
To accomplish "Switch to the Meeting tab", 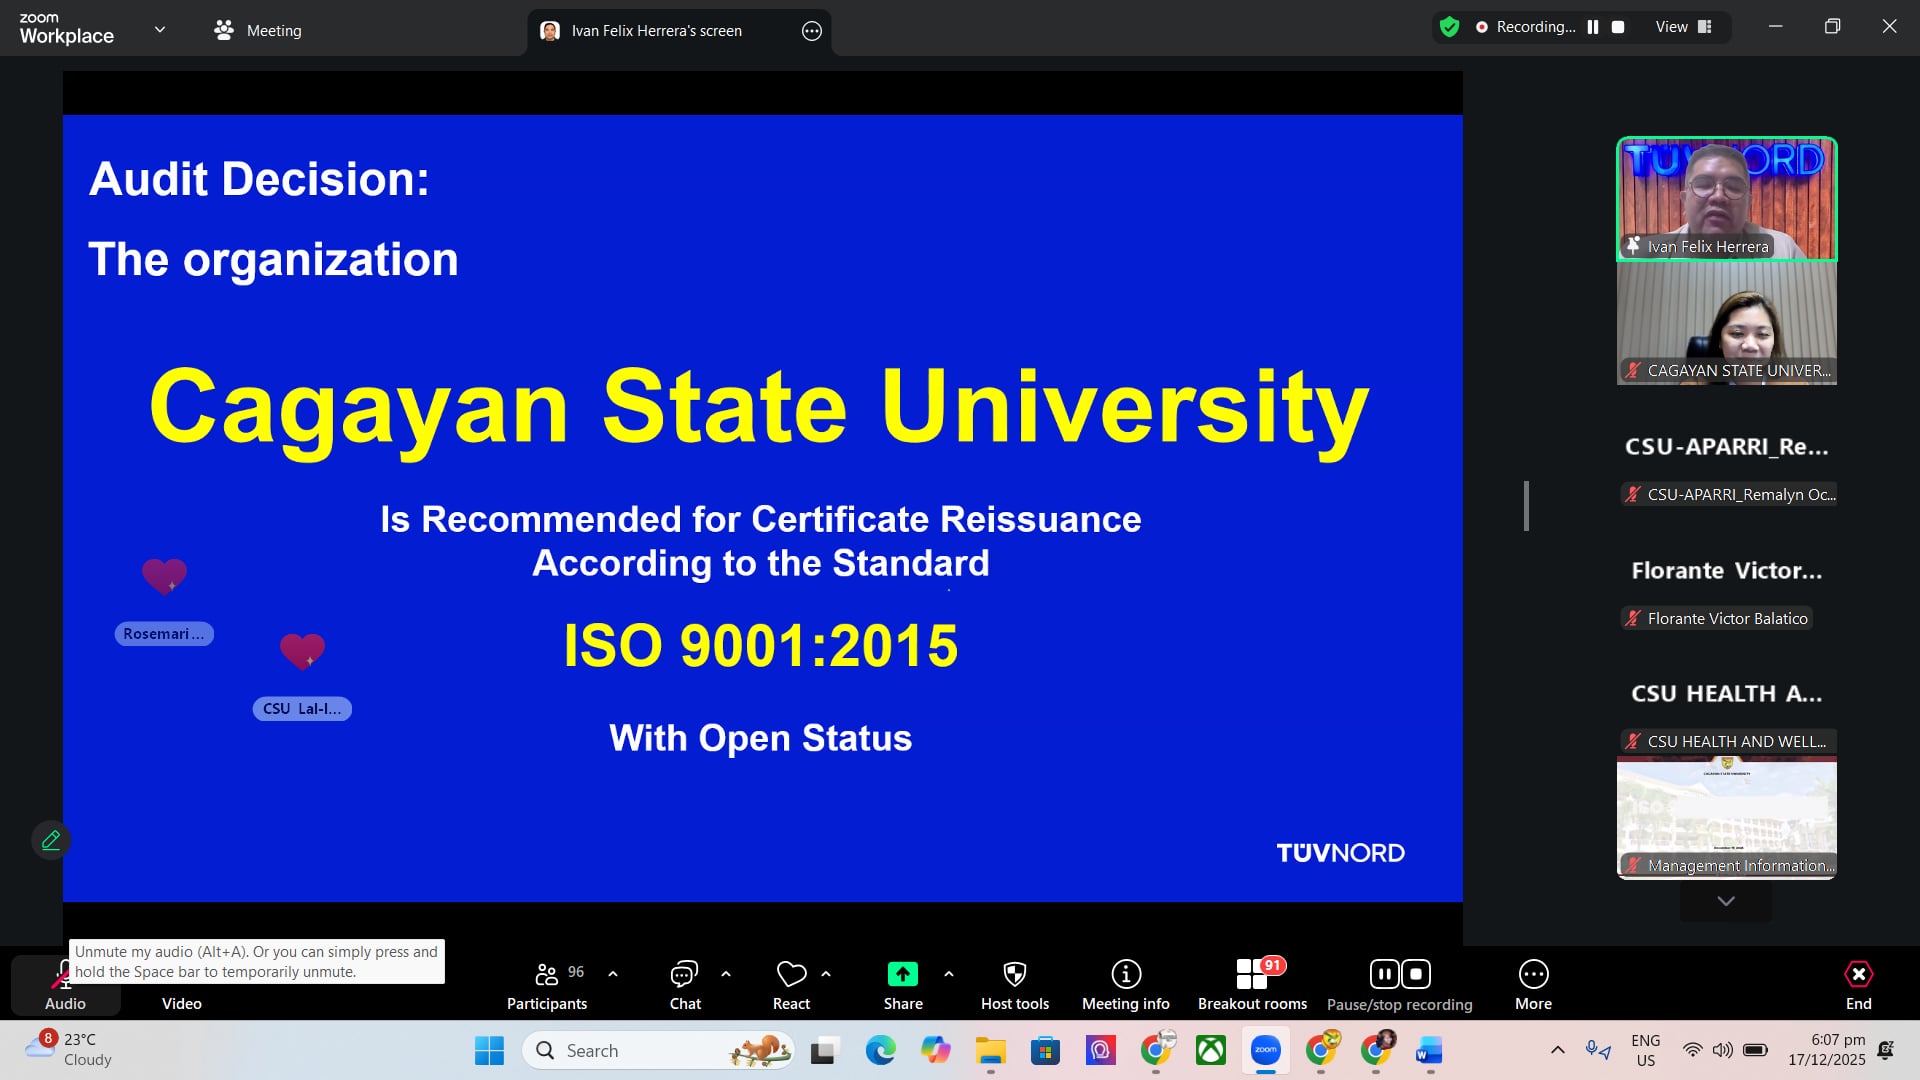I will [258, 31].
